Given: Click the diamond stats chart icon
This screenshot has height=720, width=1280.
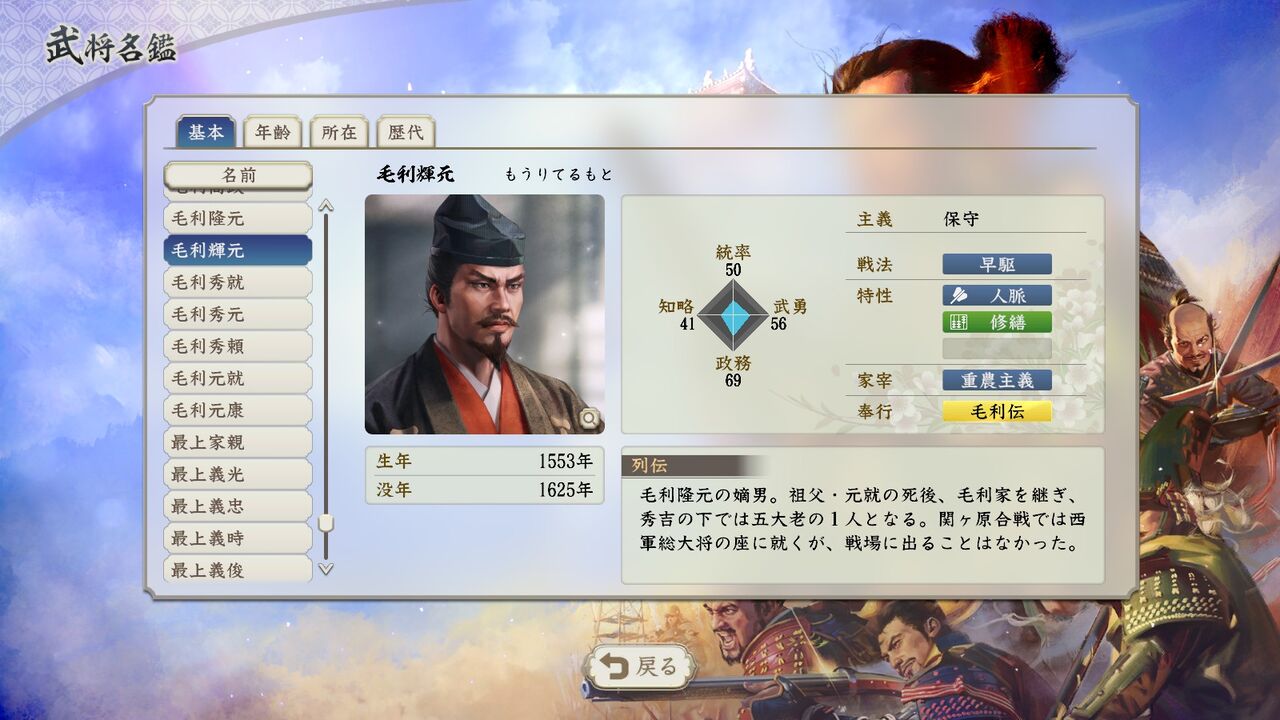Looking at the screenshot, I should coord(734,313).
